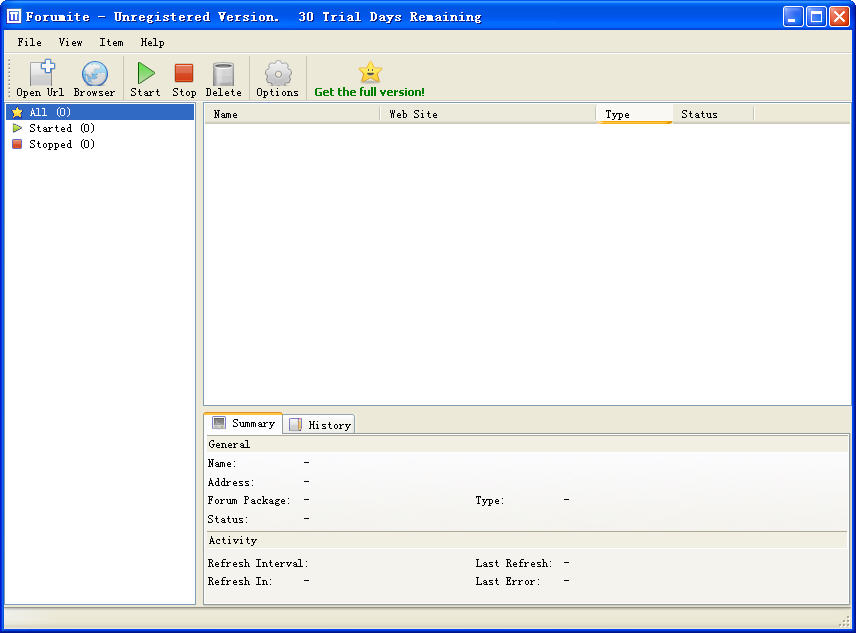
Task: Launch the Browser toolbar icon
Action: point(94,74)
